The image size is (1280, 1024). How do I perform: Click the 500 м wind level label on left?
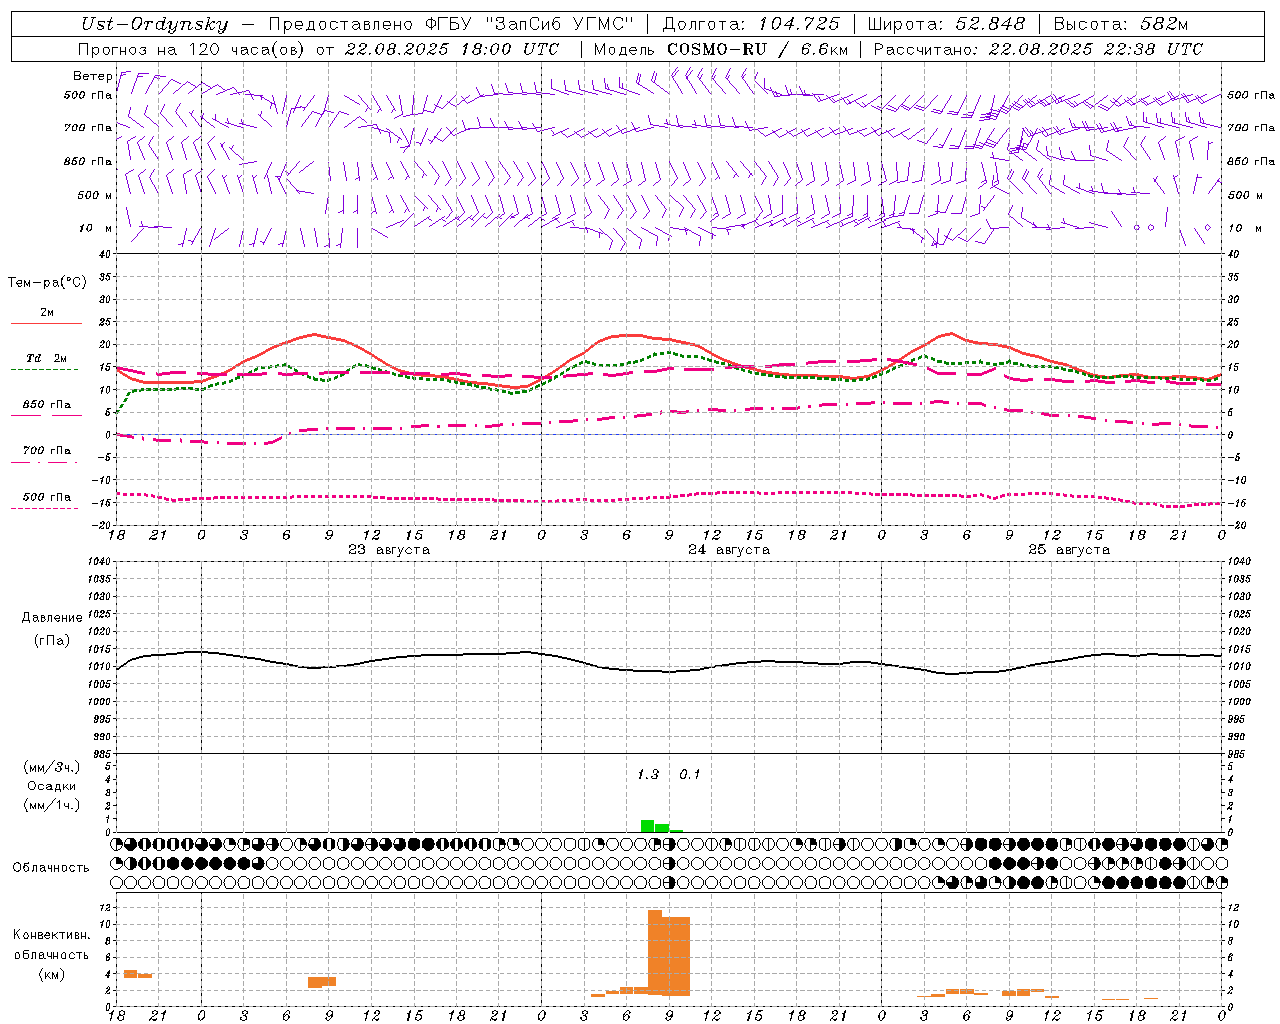pyautogui.click(x=95, y=195)
